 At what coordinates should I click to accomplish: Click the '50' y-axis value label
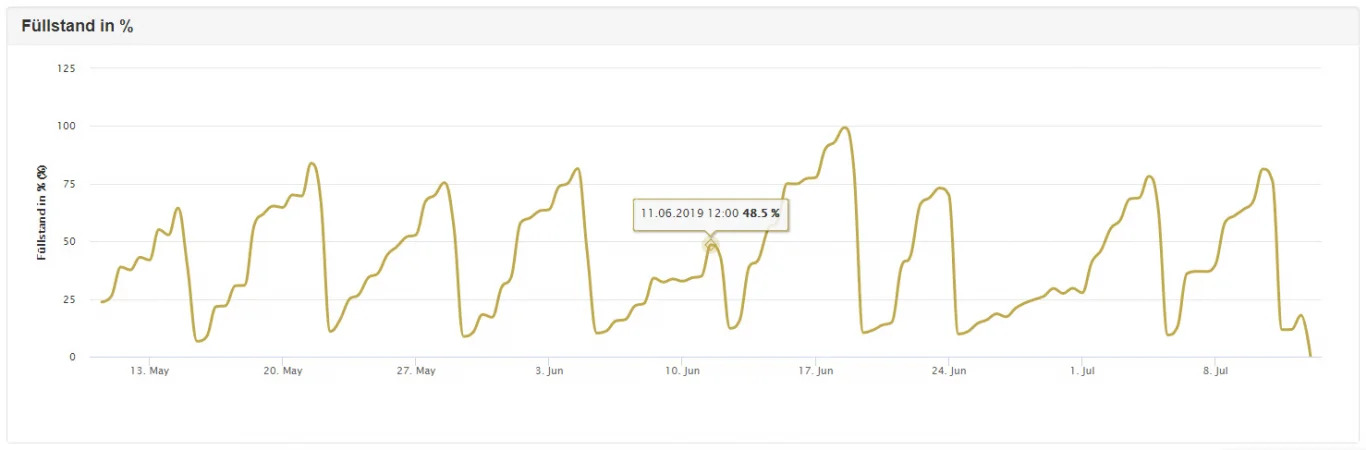(70, 242)
